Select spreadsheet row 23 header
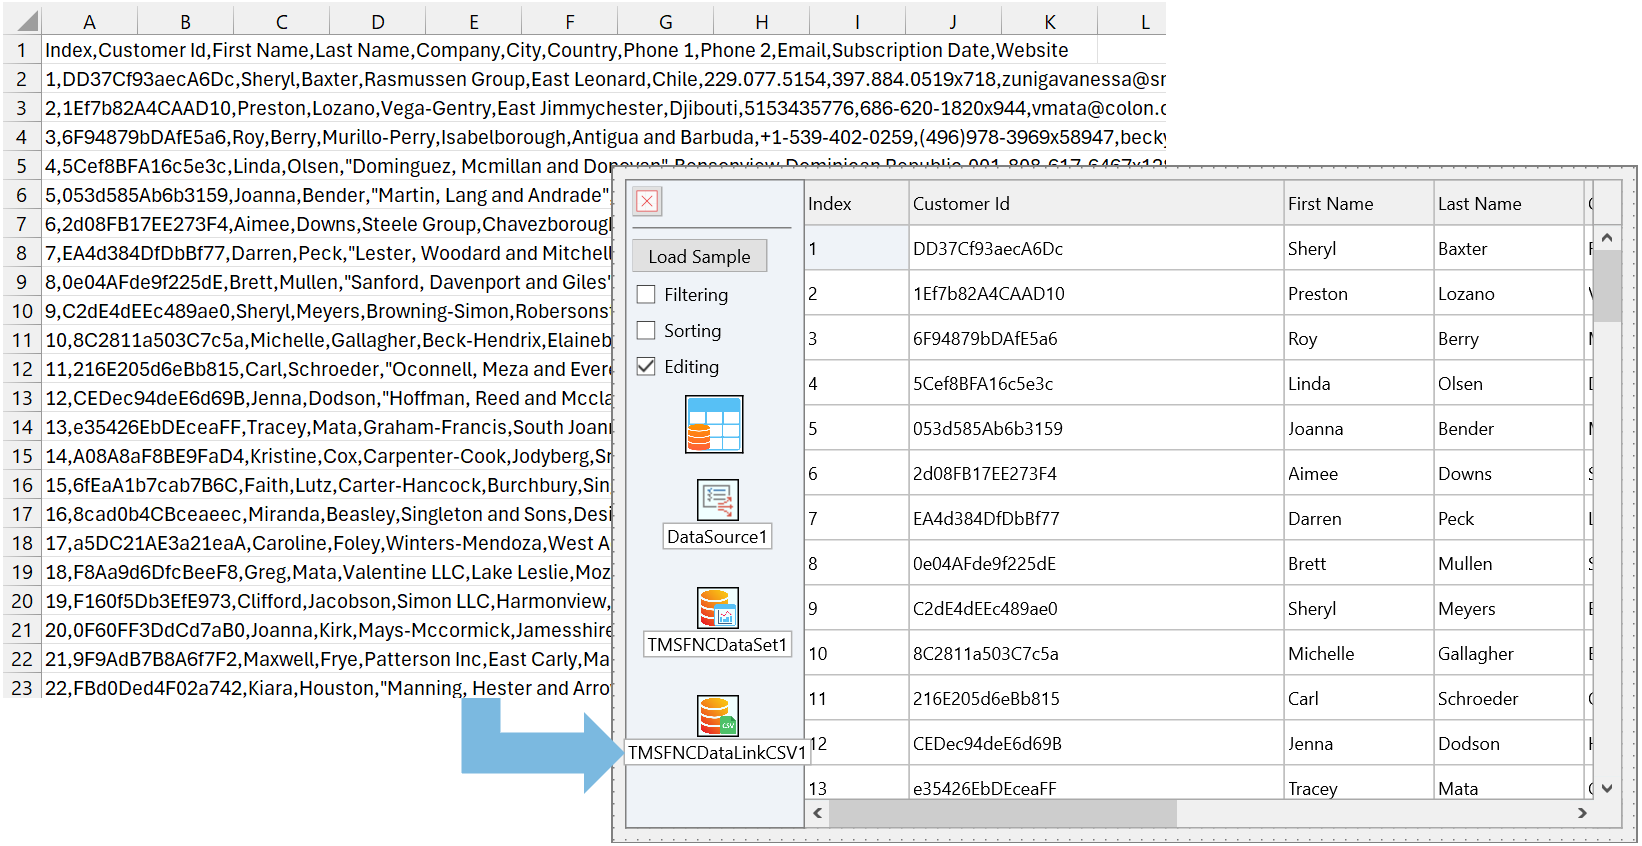 click(21, 688)
